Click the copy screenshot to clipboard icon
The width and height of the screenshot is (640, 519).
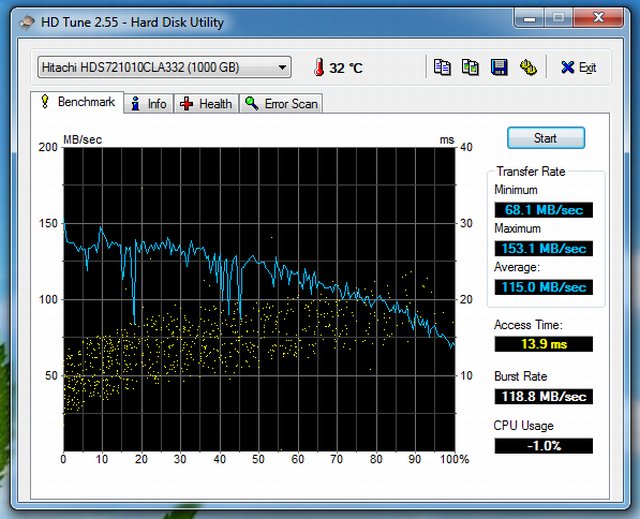pyautogui.click(x=471, y=67)
